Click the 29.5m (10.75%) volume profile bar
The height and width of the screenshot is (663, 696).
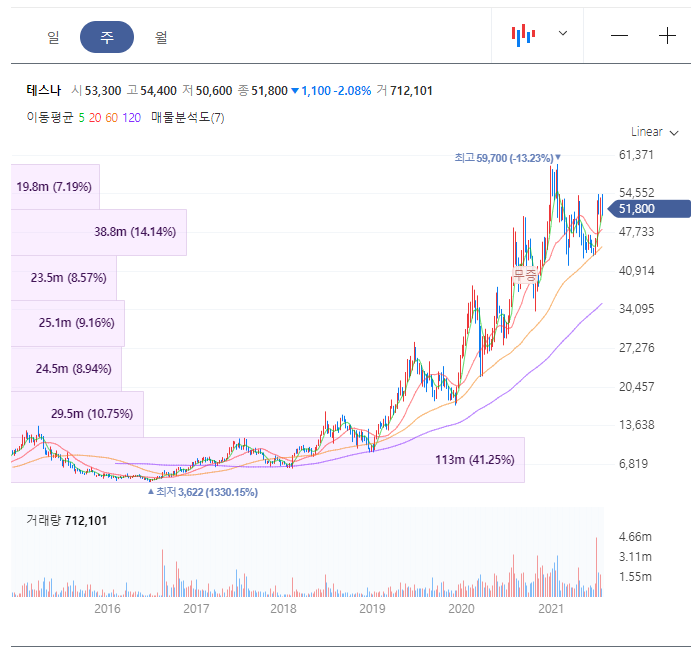77,414
